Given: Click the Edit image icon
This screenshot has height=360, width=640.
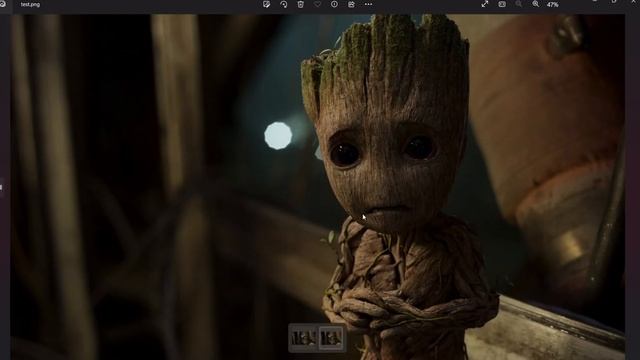Looking at the screenshot, I should pos(267,4).
